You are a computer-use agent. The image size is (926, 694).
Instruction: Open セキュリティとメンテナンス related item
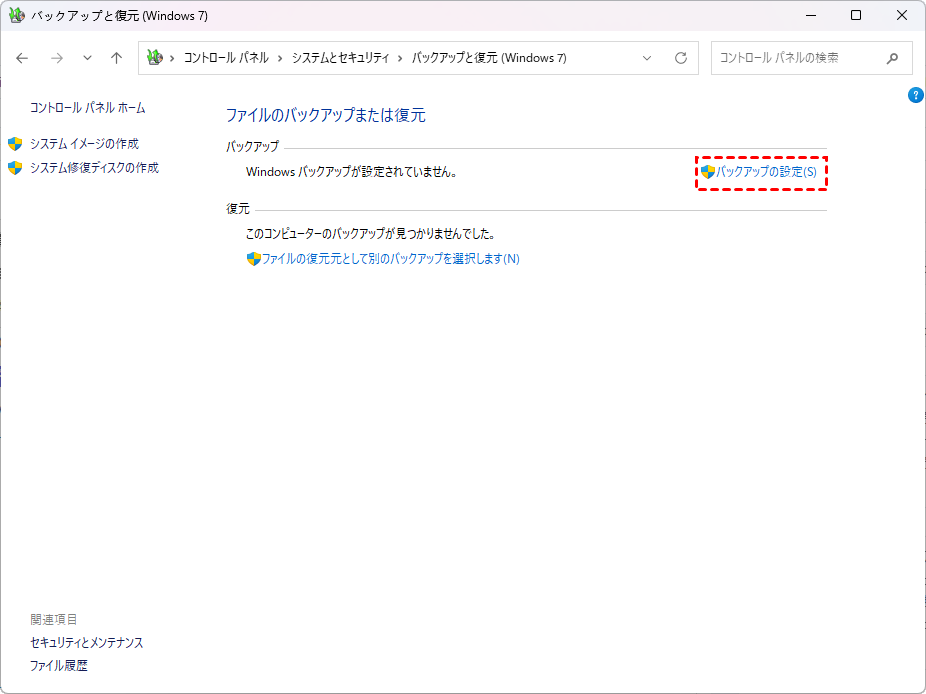[x=87, y=643]
